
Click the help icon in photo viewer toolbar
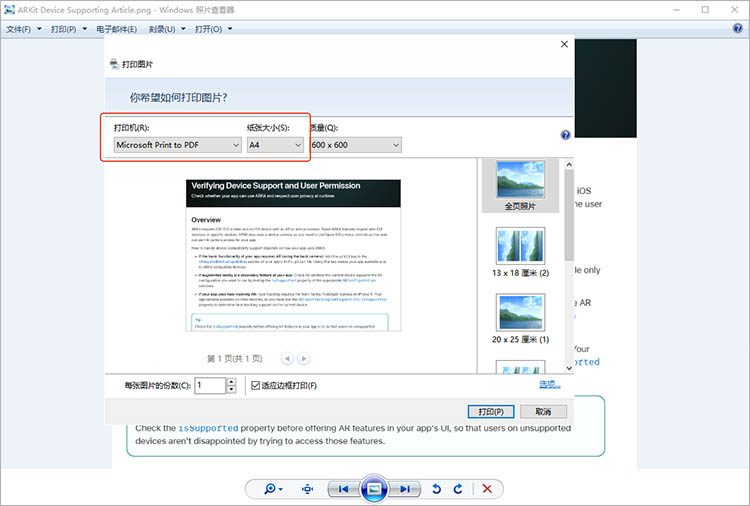[x=738, y=28]
